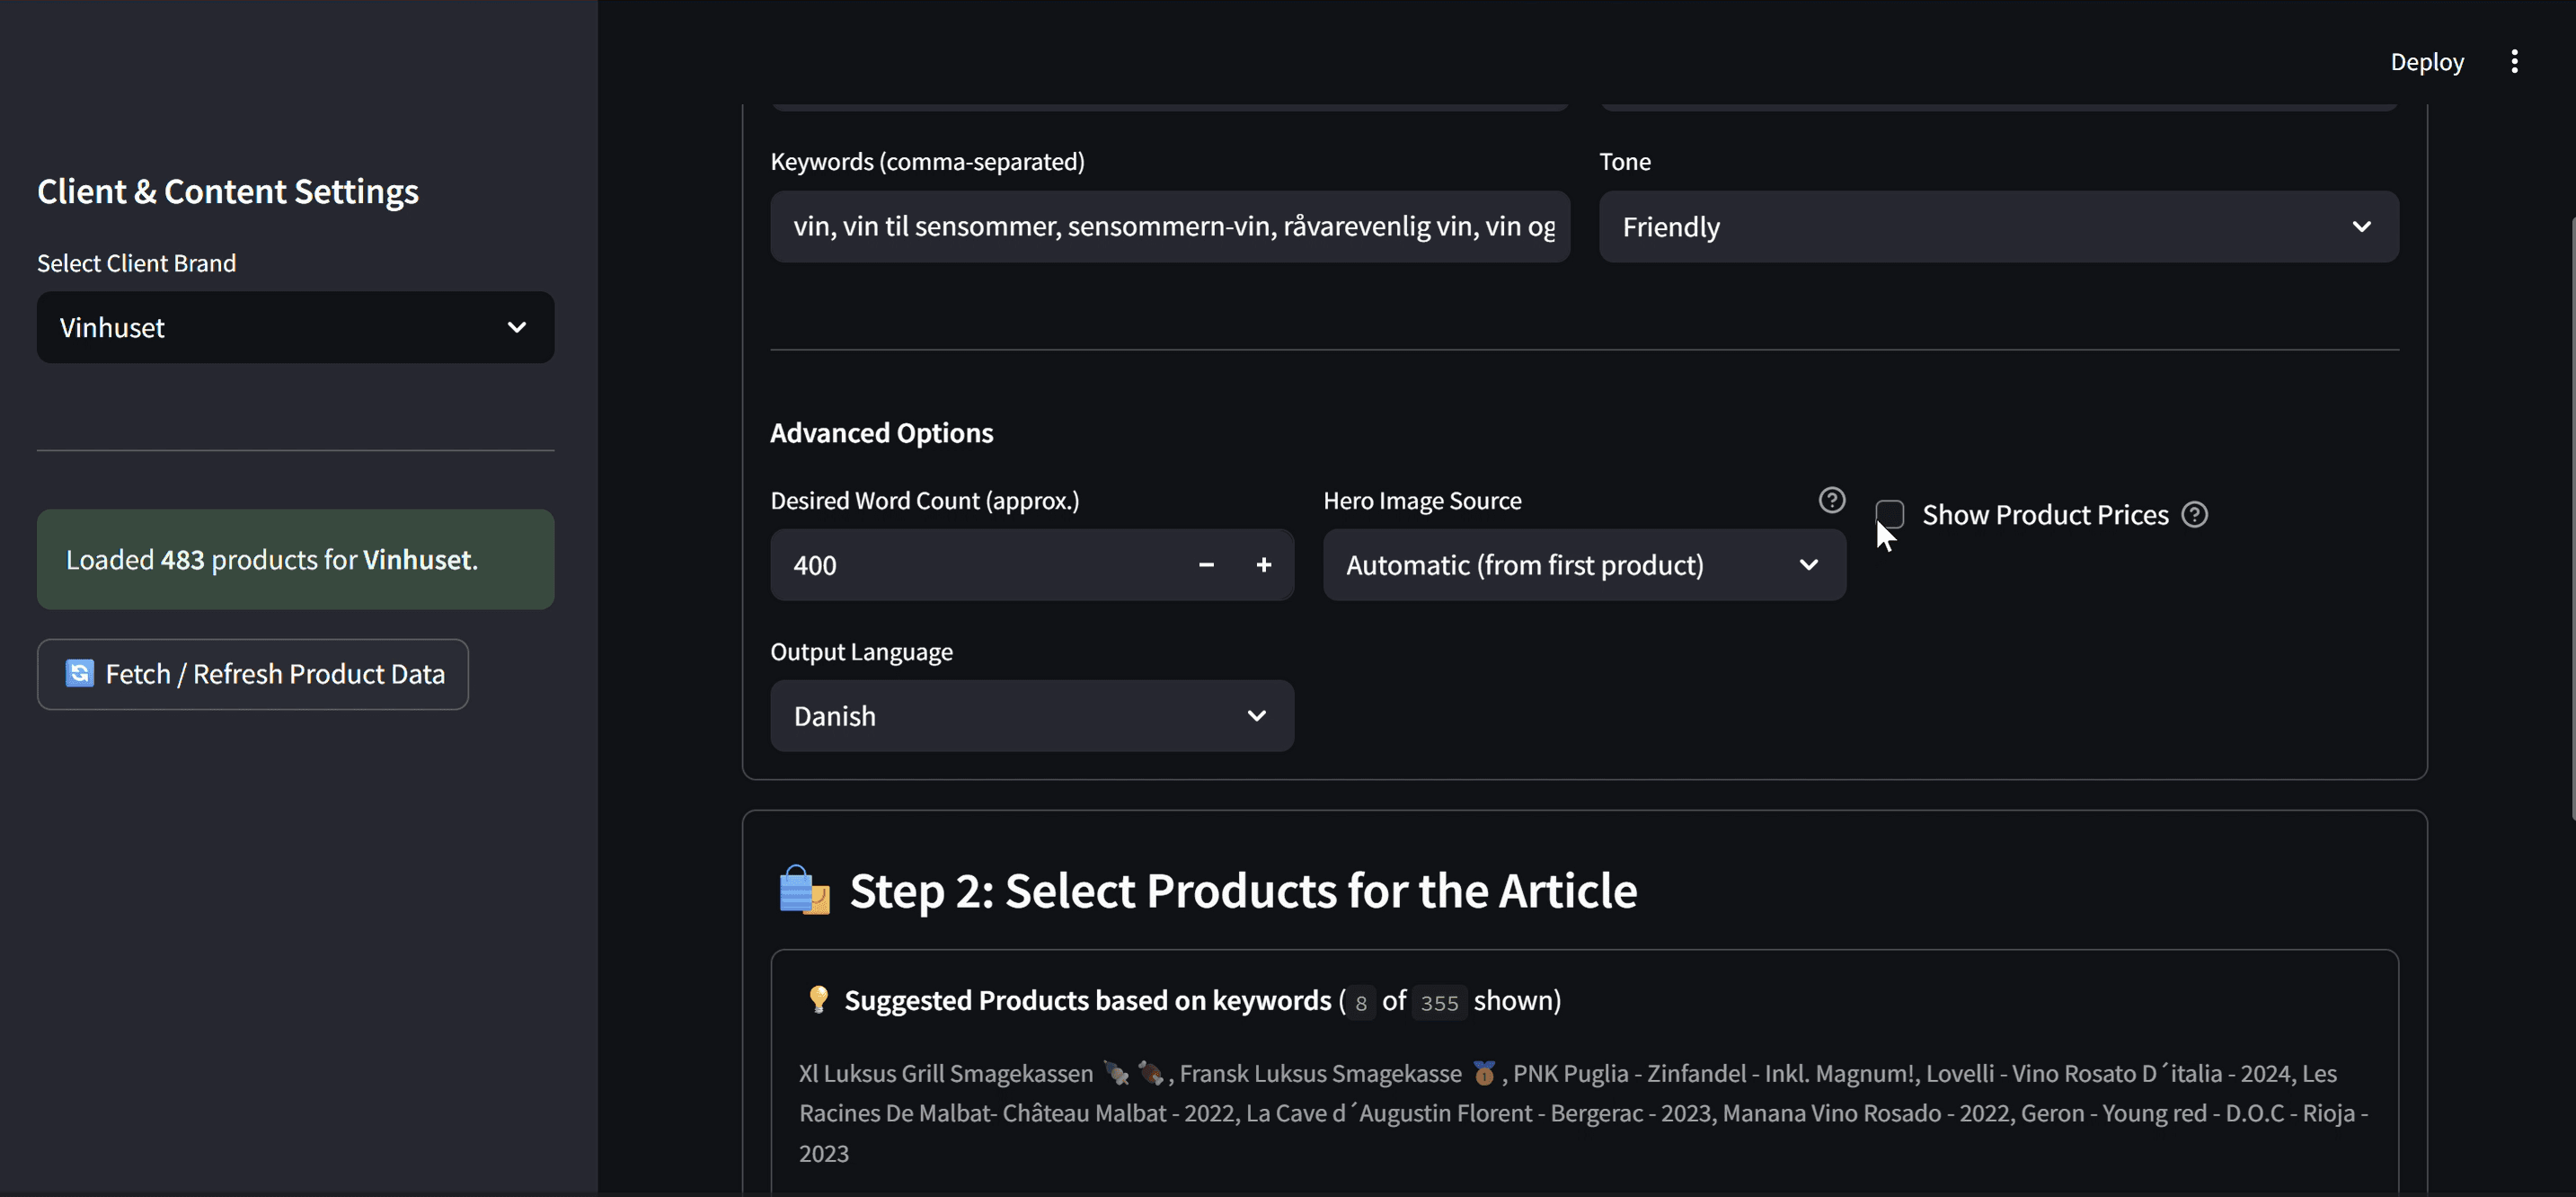The width and height of the screenshot is (2576, 1197).
Task: Open the Select Client Brand dropdown showing Vinhuset
Action: [295, 327]
